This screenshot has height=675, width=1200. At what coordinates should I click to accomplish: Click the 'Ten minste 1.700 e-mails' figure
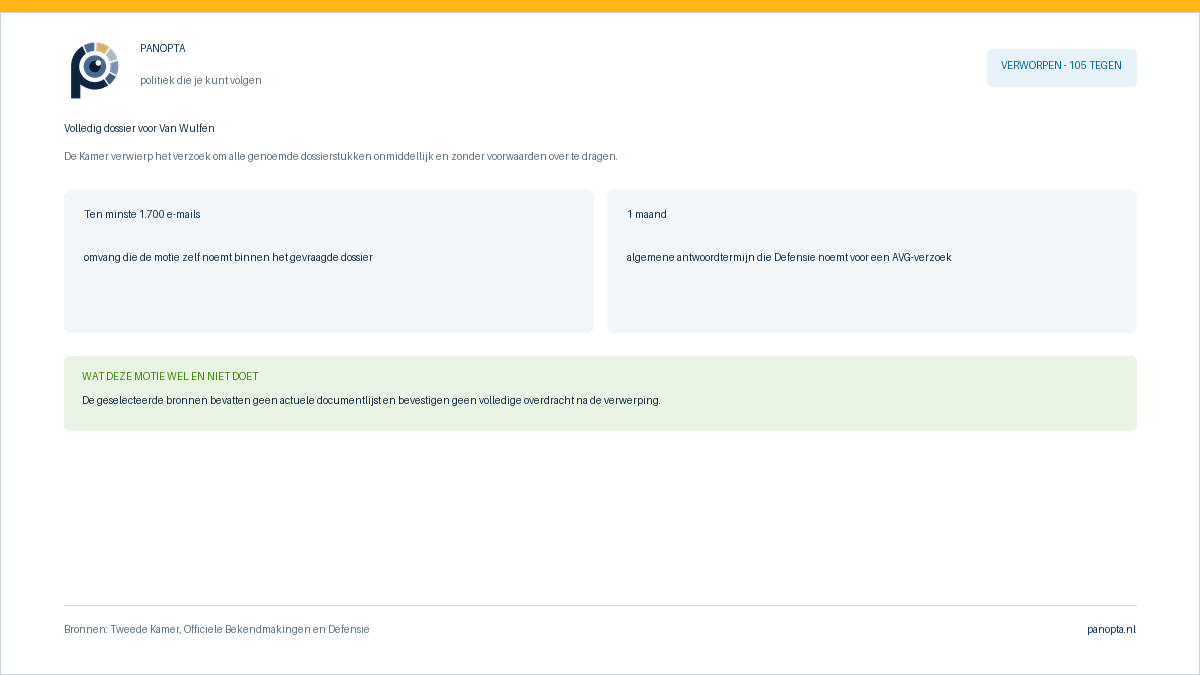point(142,214)
